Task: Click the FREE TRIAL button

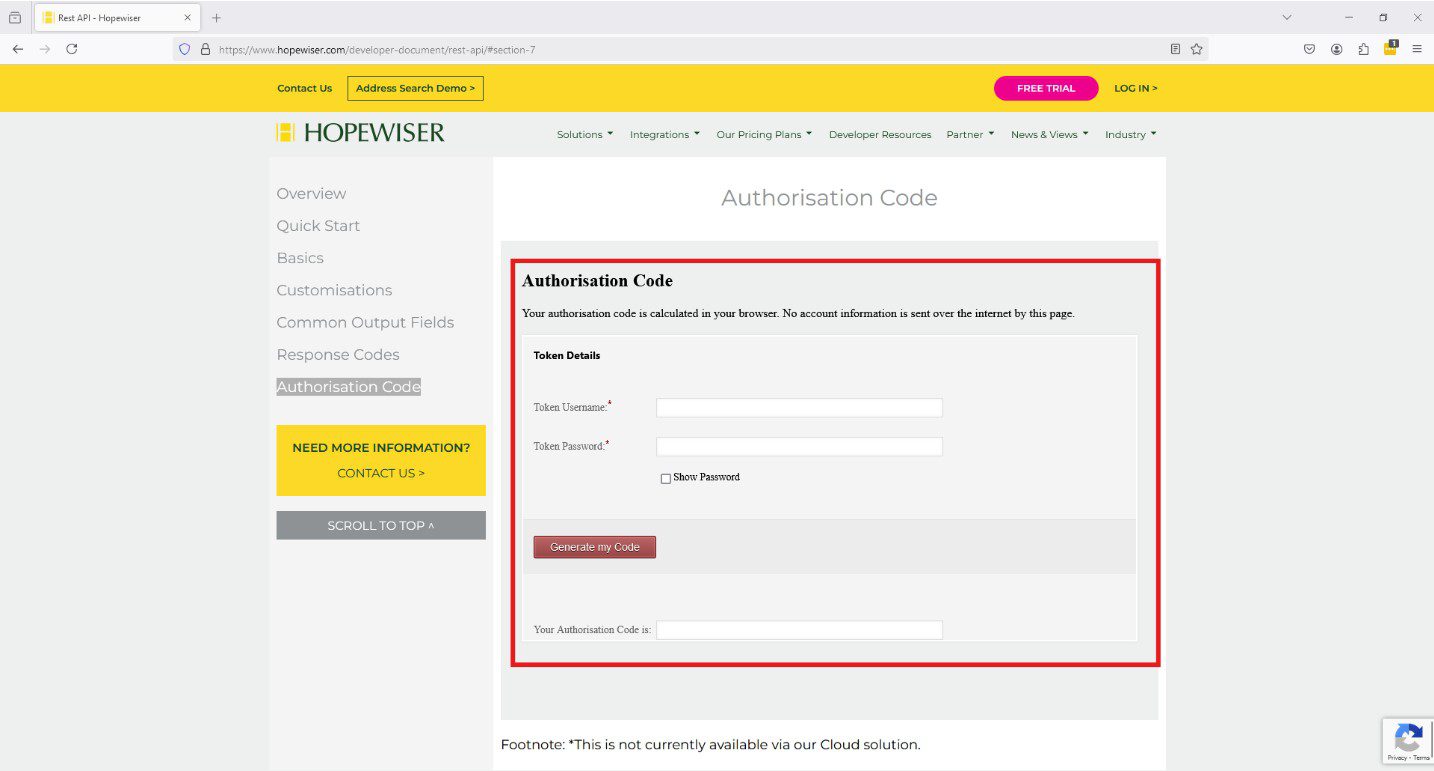Action: click(1046, 88)
